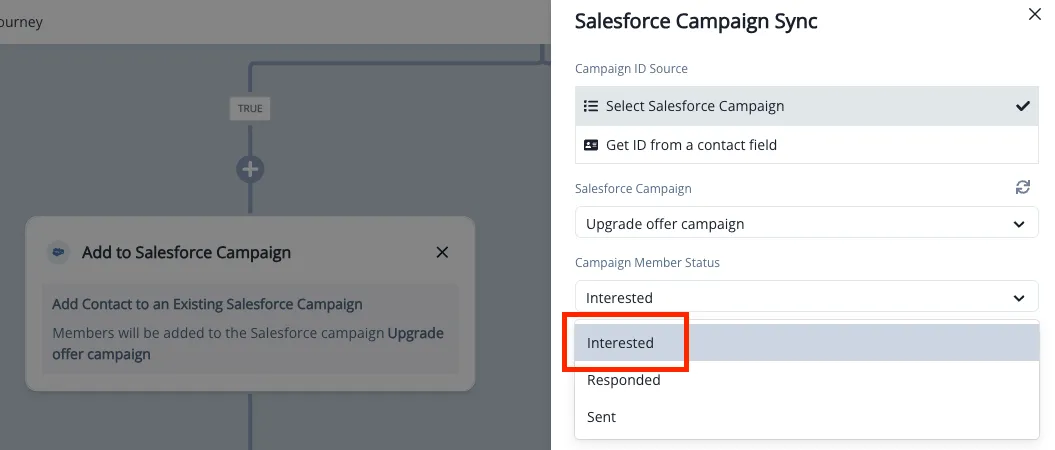The height and width of the screenshot is (450, 1055).
Task: Click the Add to Salesforce Campaign card title
Action: pyautogui.click(x=186, y=253)
